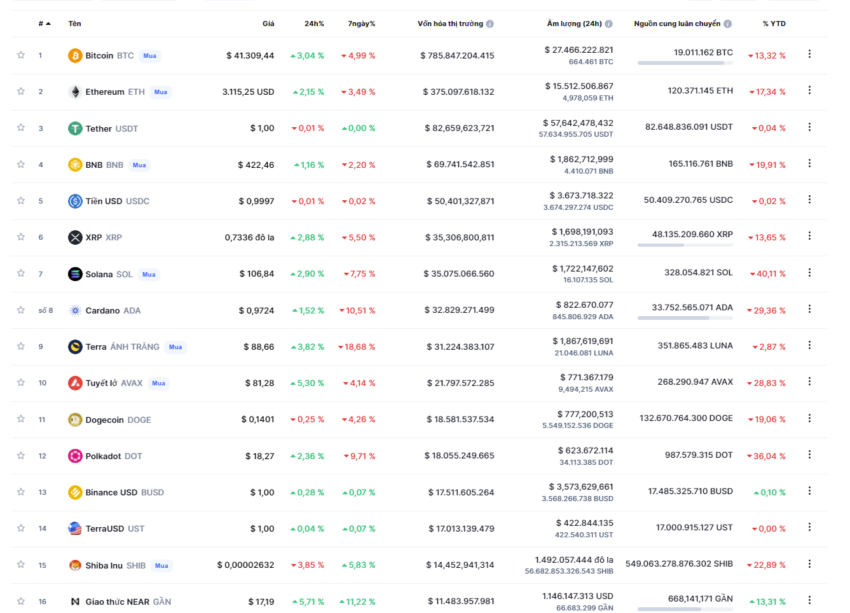Add Ethereum to watchlist star
Viewport: 850px width, 613px height.
[21, 91]
